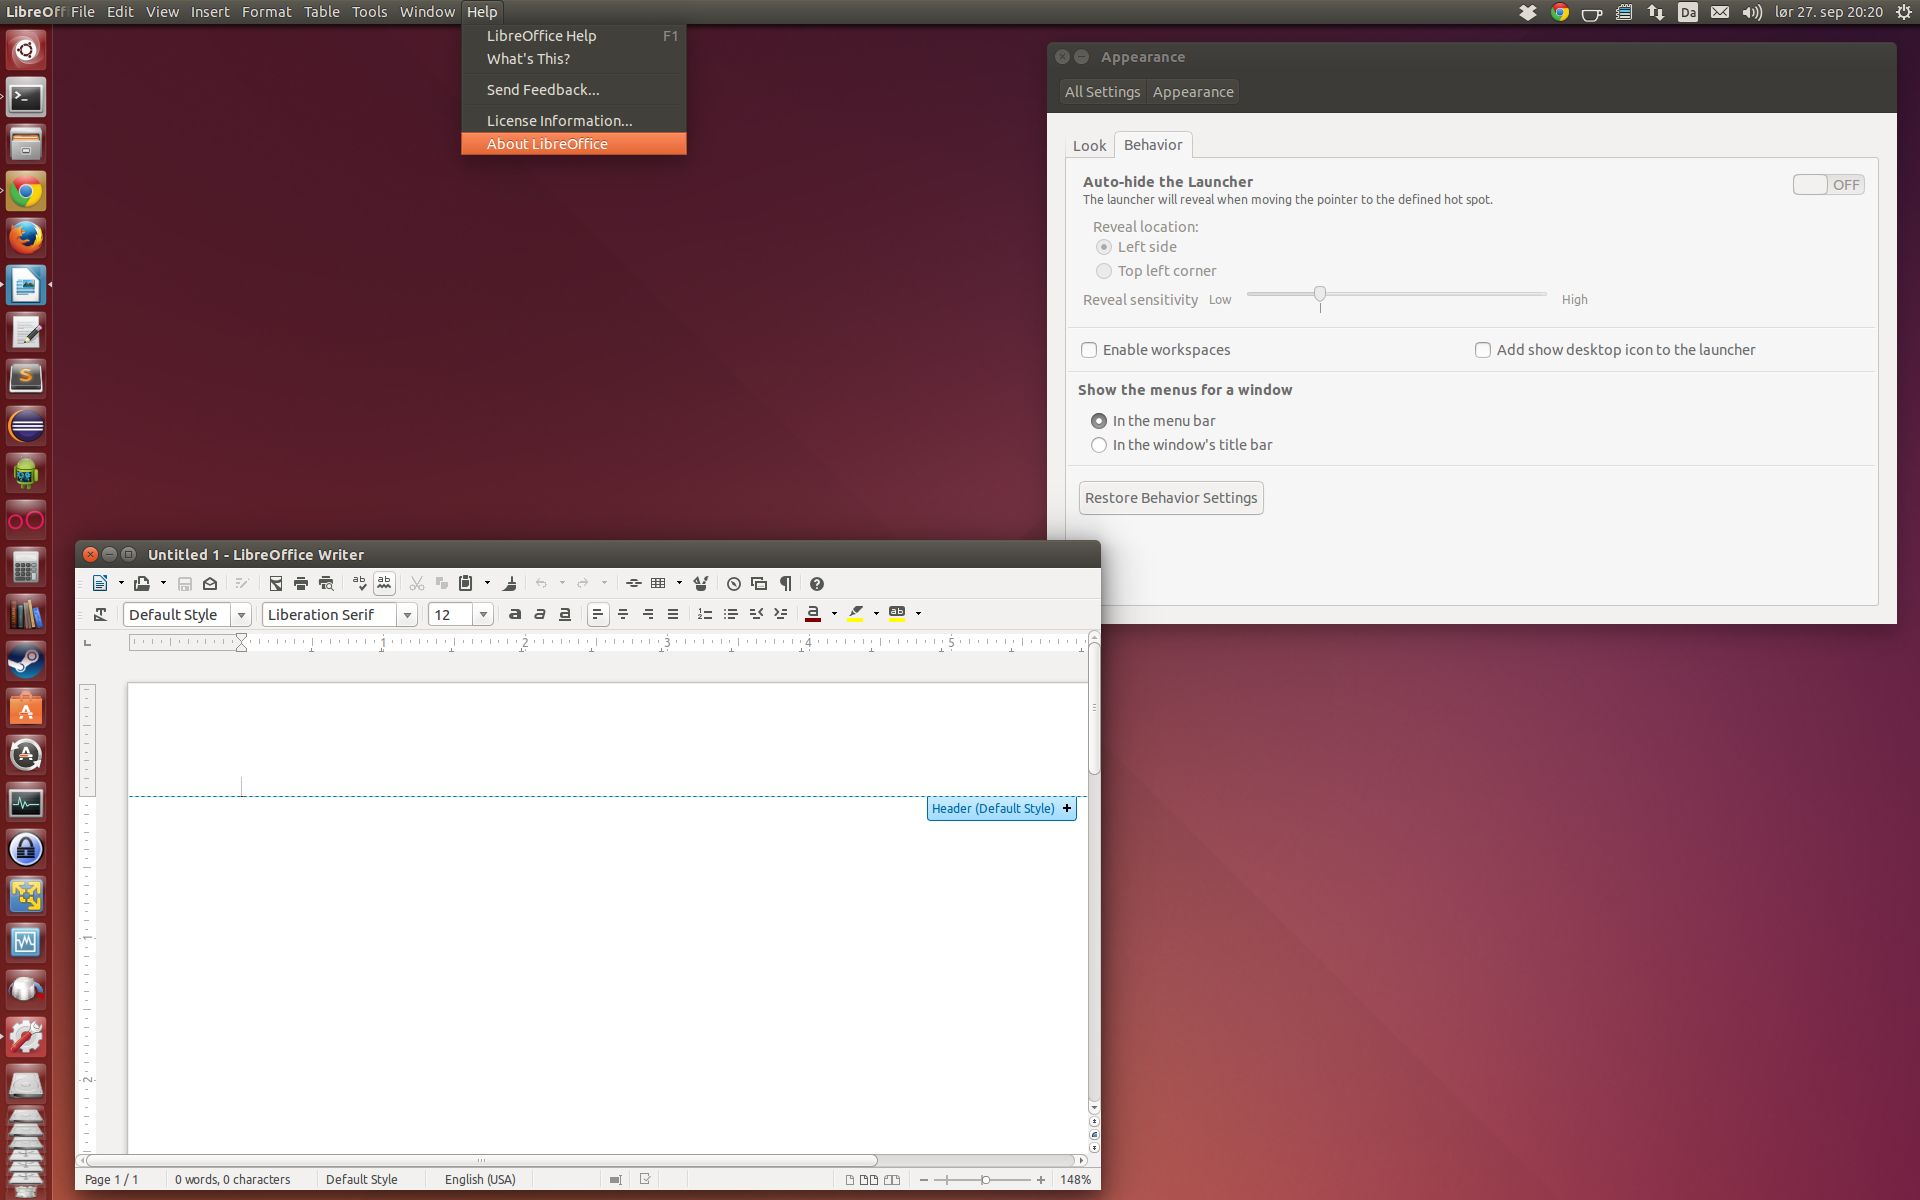
Task: Click Restore Behavior Settings button
Action: click(x=1171, y=498)
